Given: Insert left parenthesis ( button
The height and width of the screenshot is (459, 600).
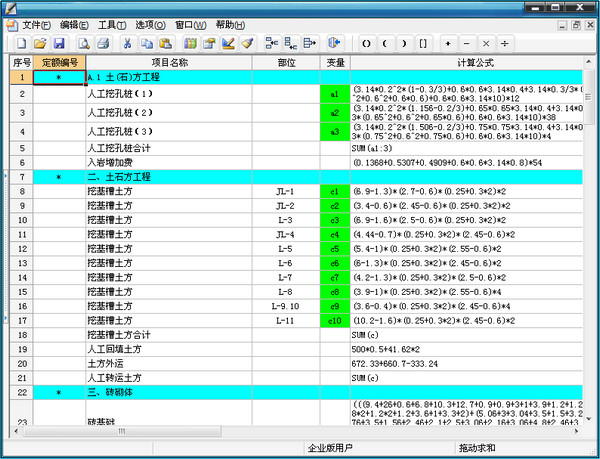Looking at the screenshot, I should coord(385,44).
